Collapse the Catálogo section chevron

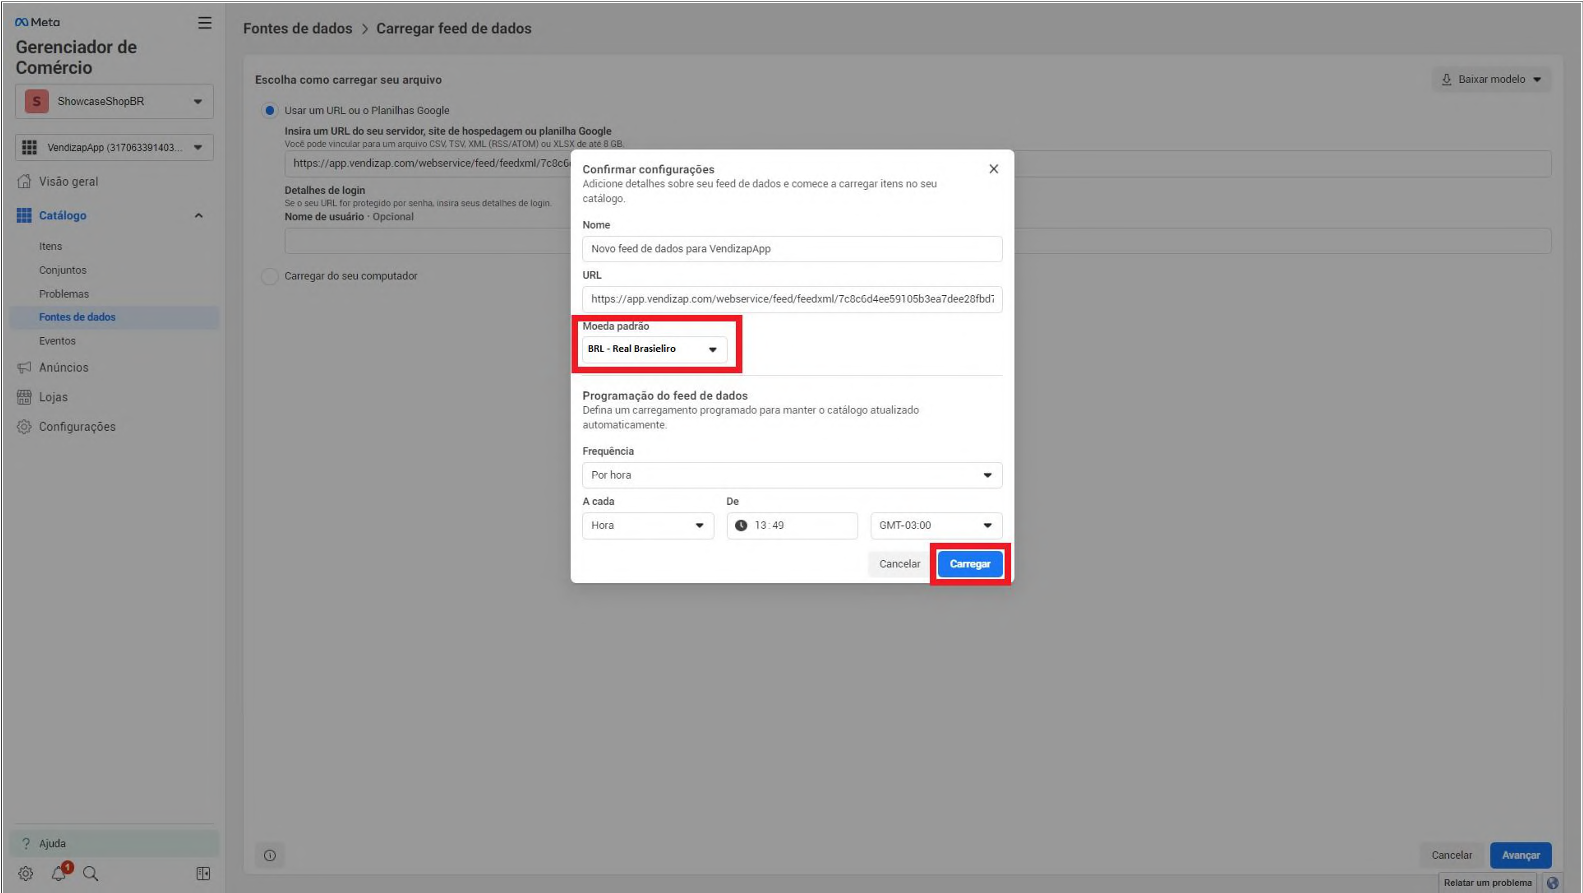tap(198, 216)
